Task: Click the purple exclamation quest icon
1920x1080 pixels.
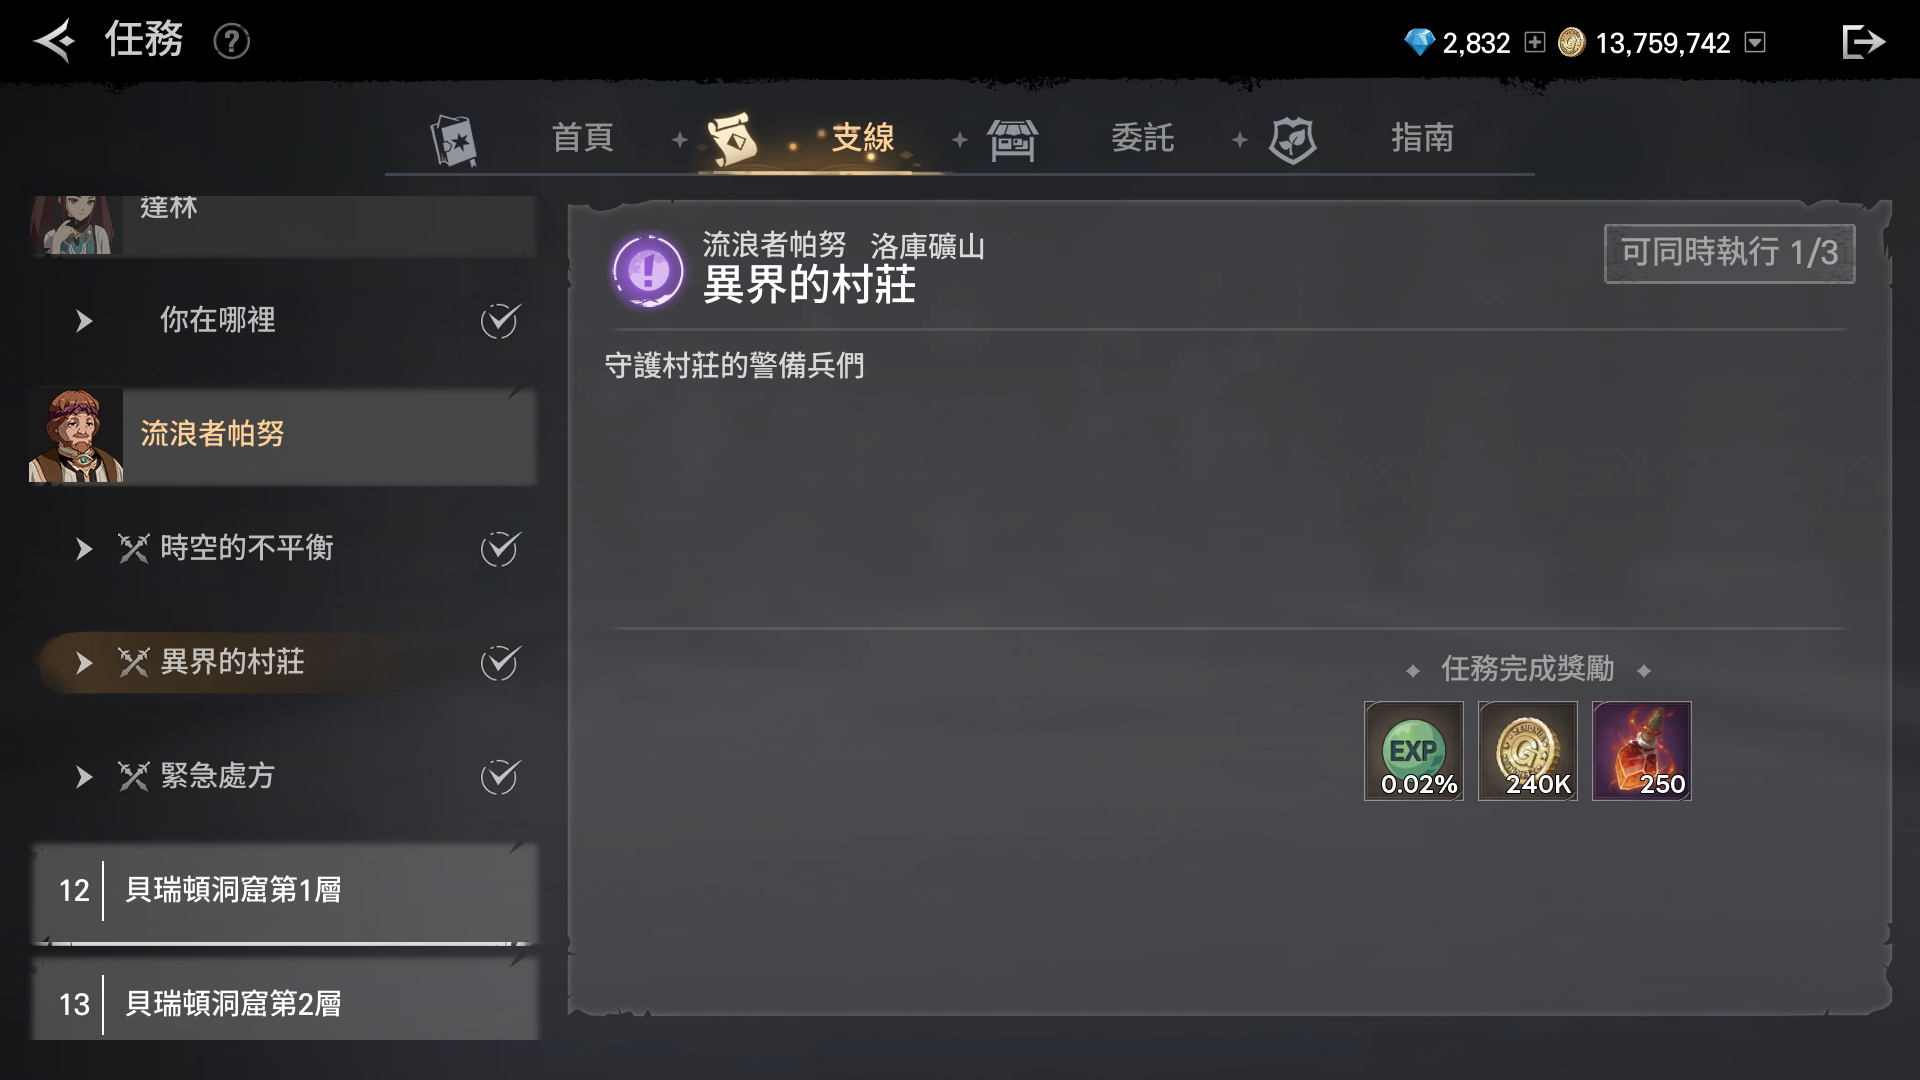Action: click(648, 270)
